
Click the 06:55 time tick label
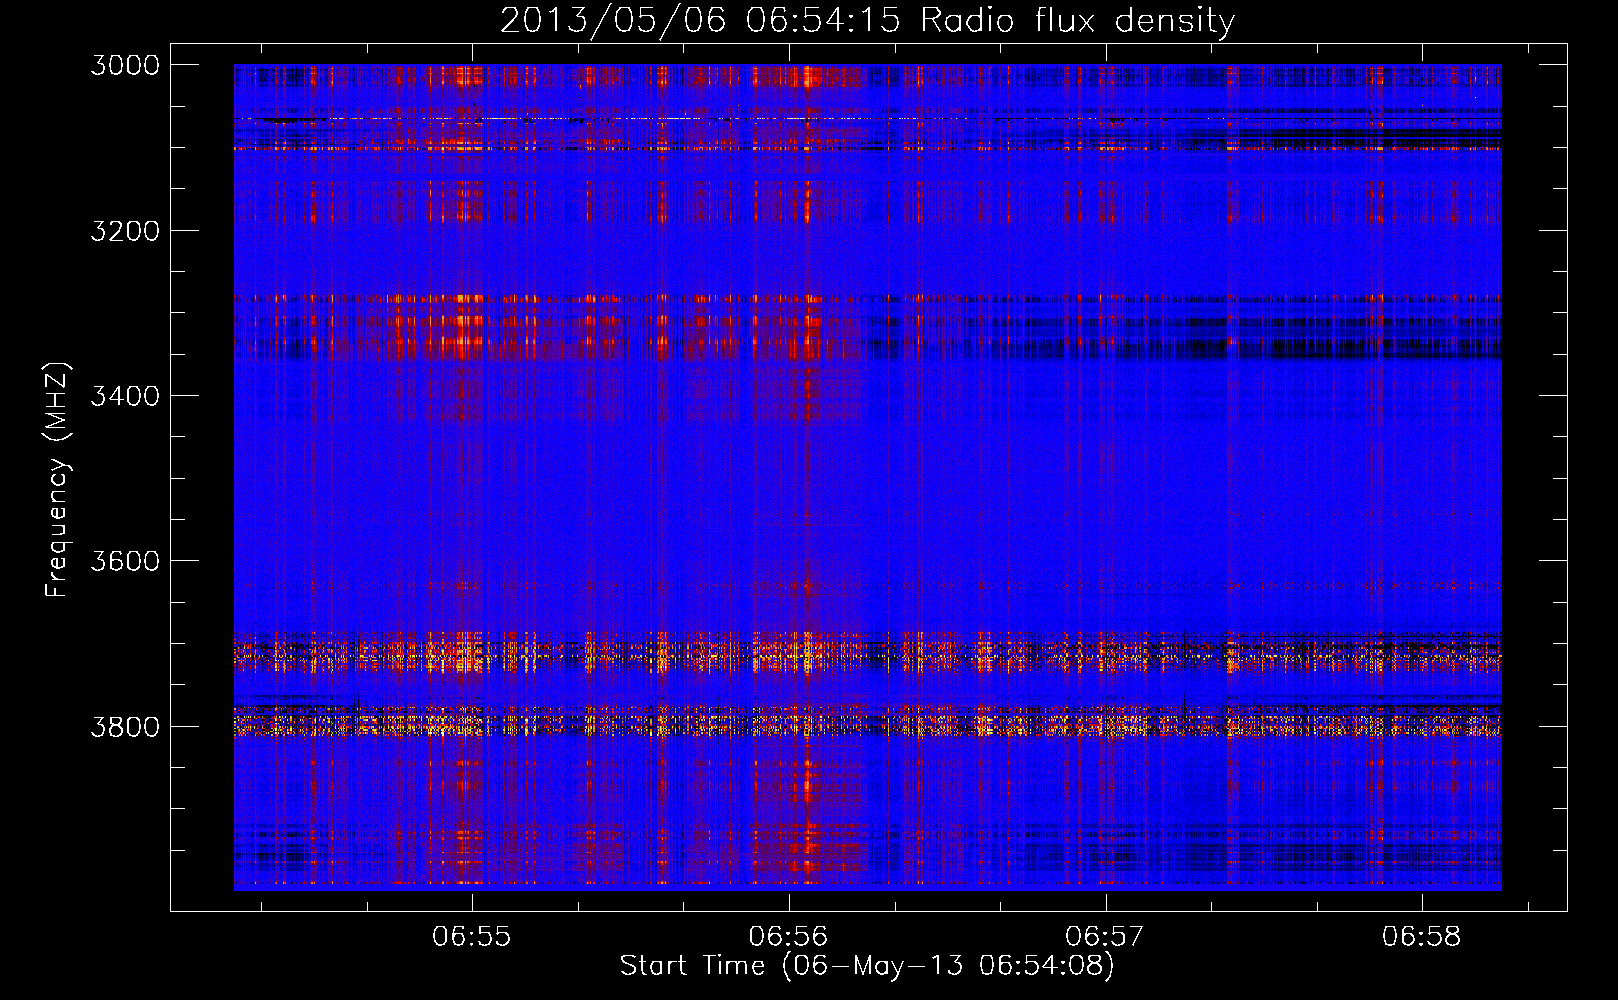(471, 937)
